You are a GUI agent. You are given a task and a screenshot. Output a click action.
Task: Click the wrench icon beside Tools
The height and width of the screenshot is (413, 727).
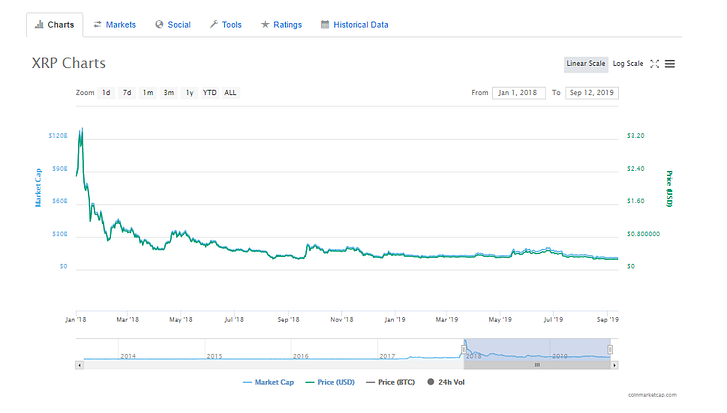point(214,25)
